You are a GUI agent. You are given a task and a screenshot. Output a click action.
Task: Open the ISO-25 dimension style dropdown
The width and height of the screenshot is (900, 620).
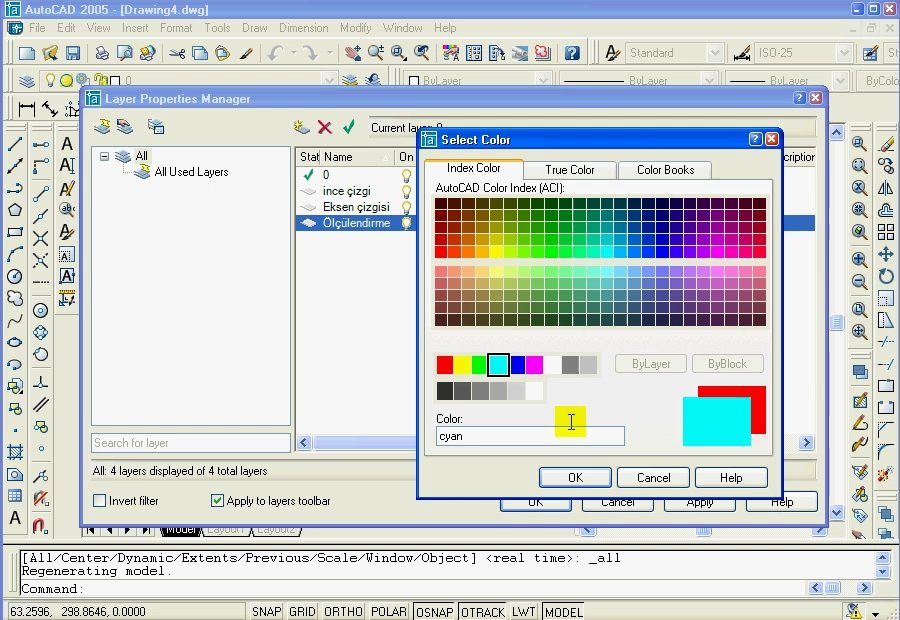(843, 53)
